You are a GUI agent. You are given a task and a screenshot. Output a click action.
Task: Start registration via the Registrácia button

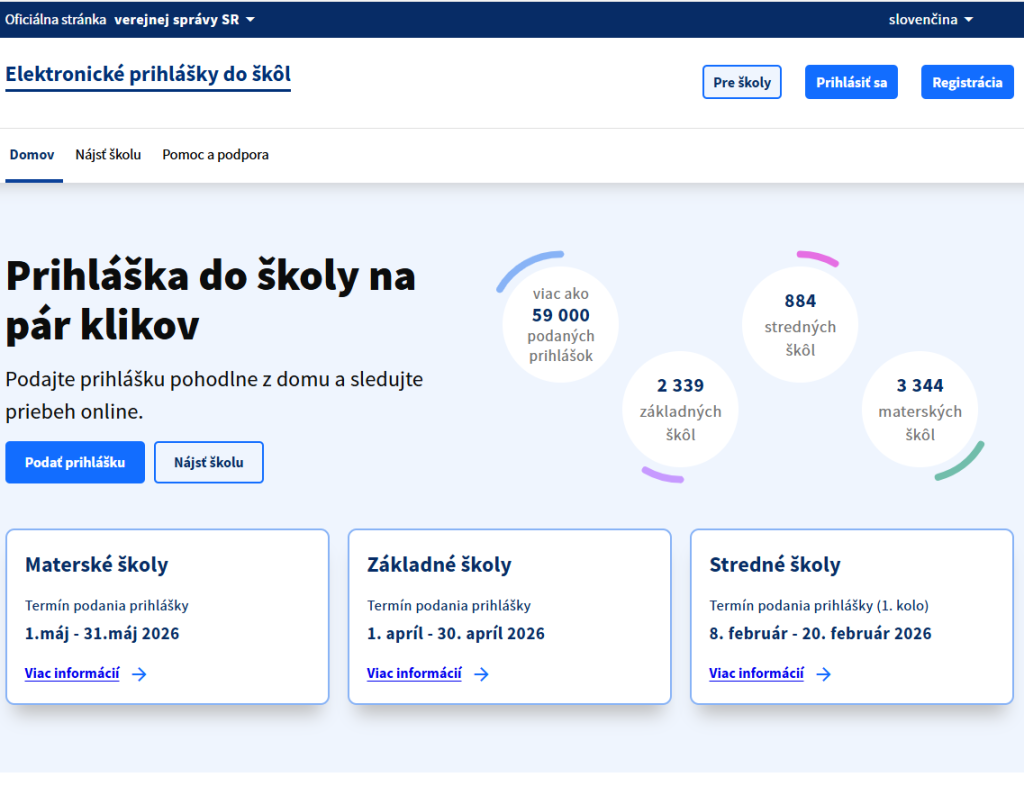(x=966, y=82)
